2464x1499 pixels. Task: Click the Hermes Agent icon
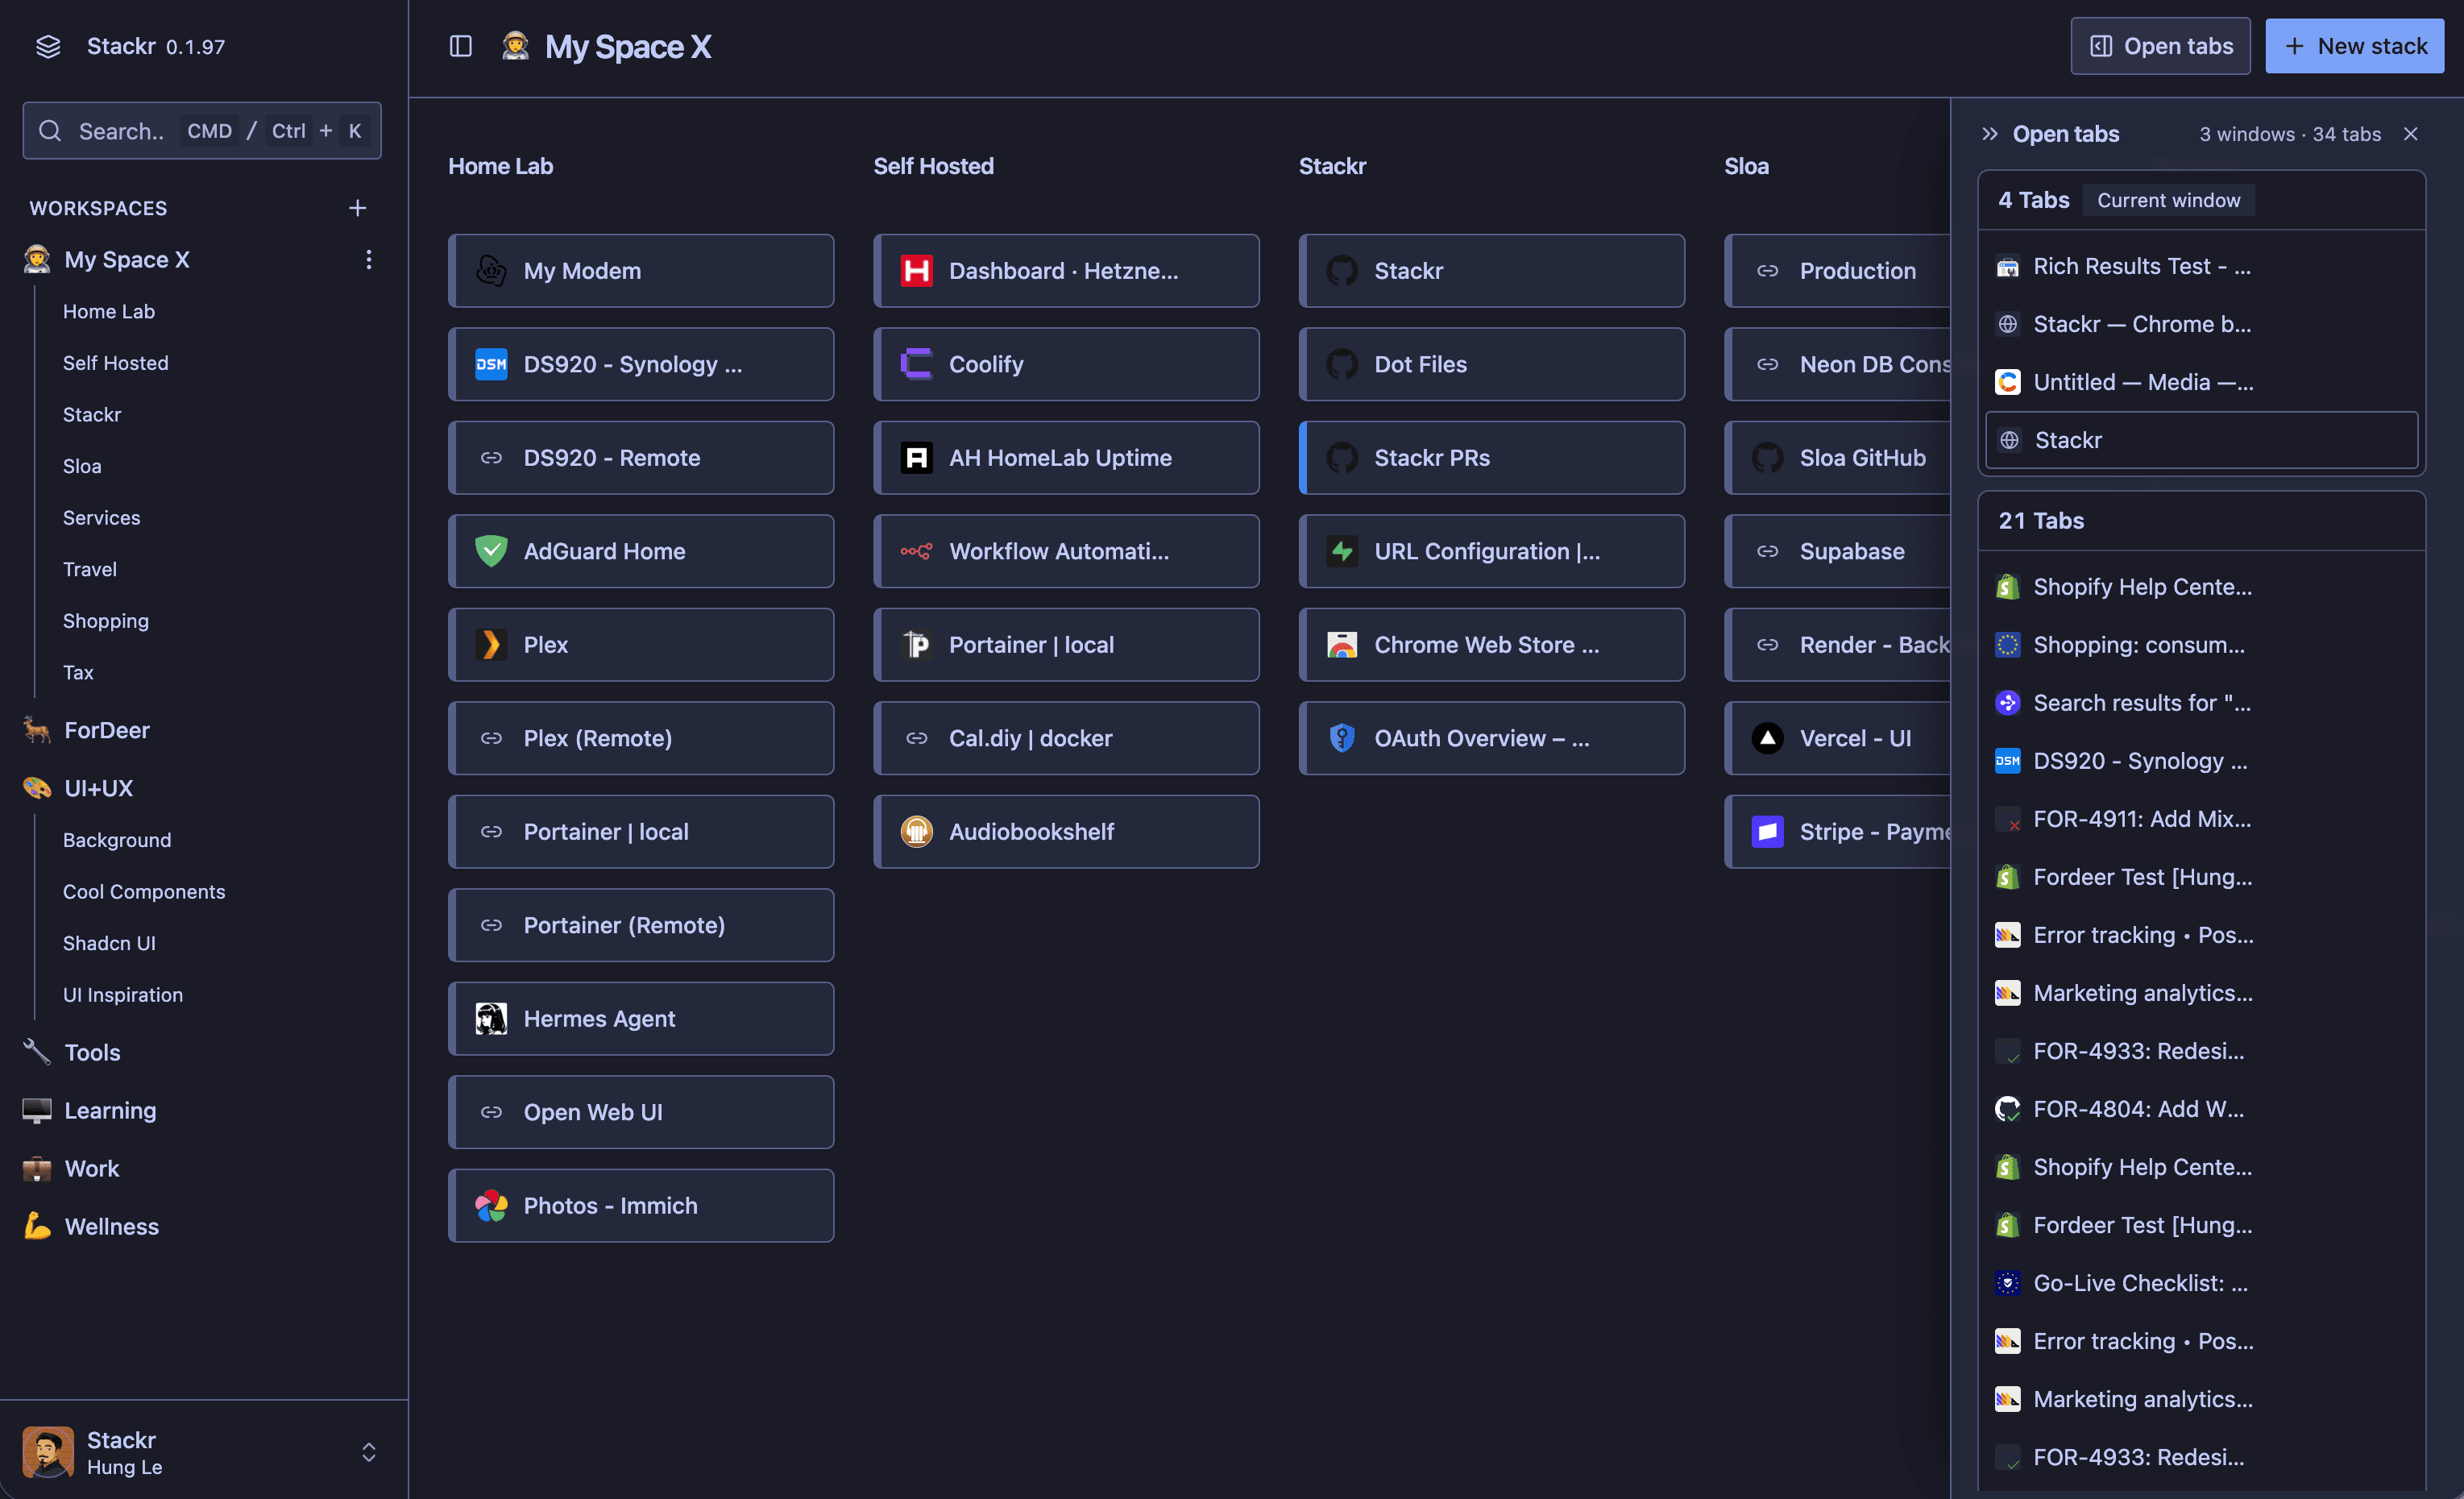tap(491, 1018)
